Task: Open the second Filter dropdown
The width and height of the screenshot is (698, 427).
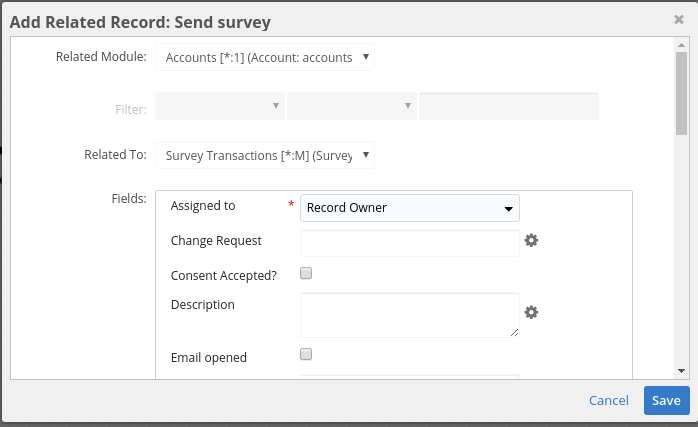Action: pos(352,106)
